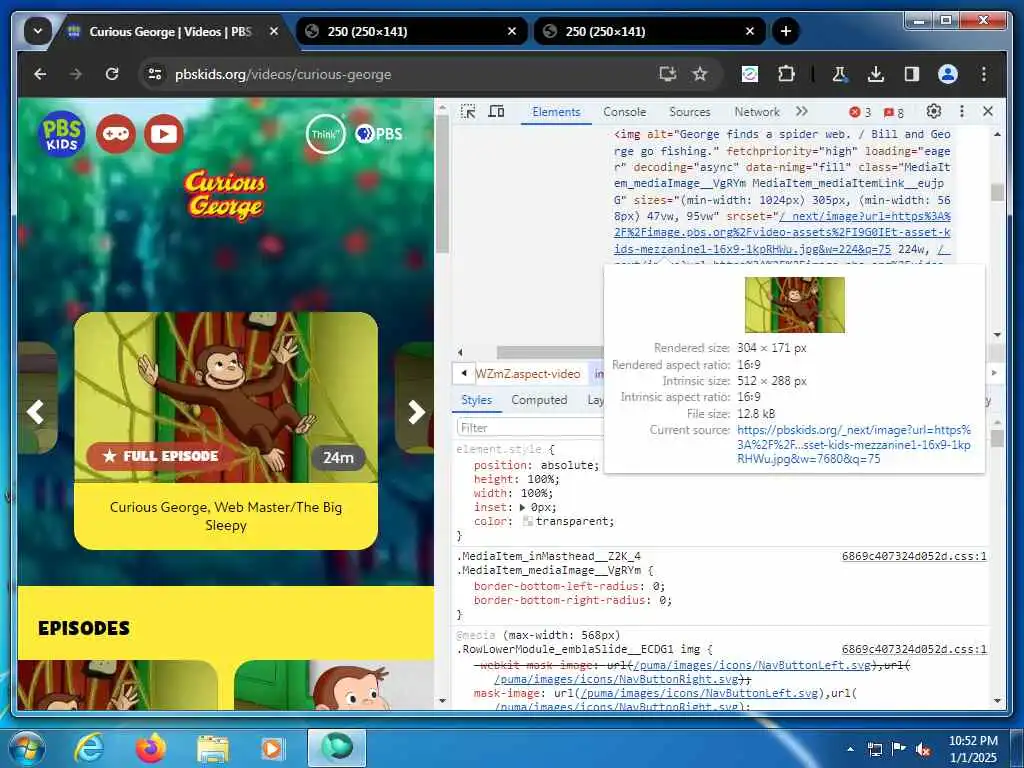Bookmark this page with star icon
The height and width of the screenshot is (768, 1024).
(700, 74)
